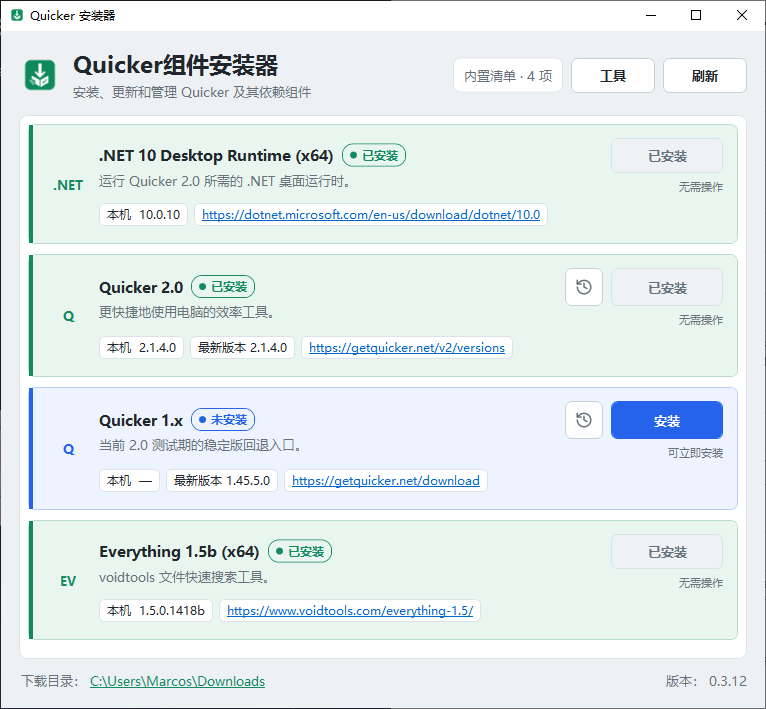The width and height of the screenshot is (766, 709).
Task: Click the .NET component icon
Action: [x=68, y=185]
